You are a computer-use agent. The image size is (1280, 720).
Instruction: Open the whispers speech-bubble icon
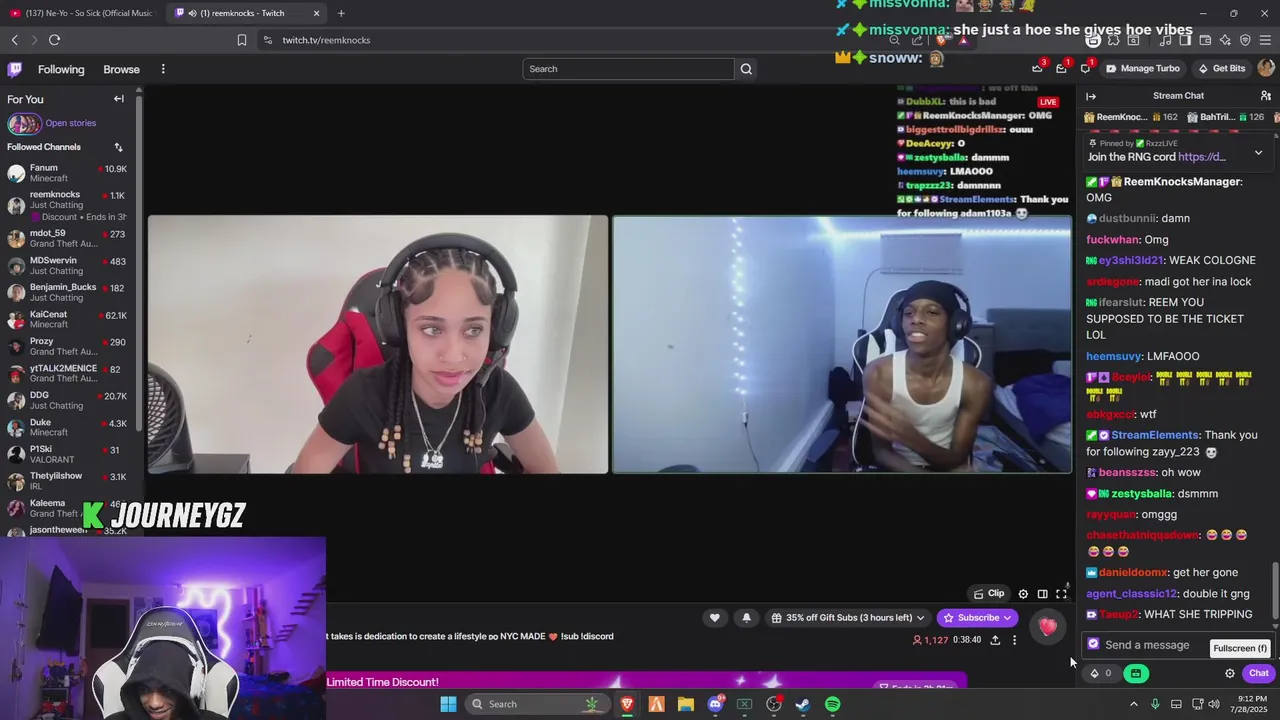click(1085, 68)
